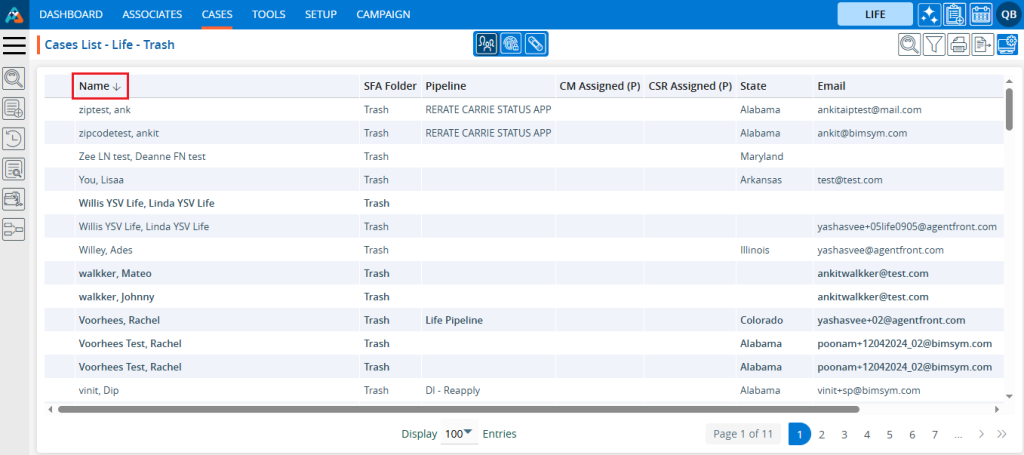1024x455 pixels.
Task: Toggle the Life cases people view button
Action: pos(486,44)
